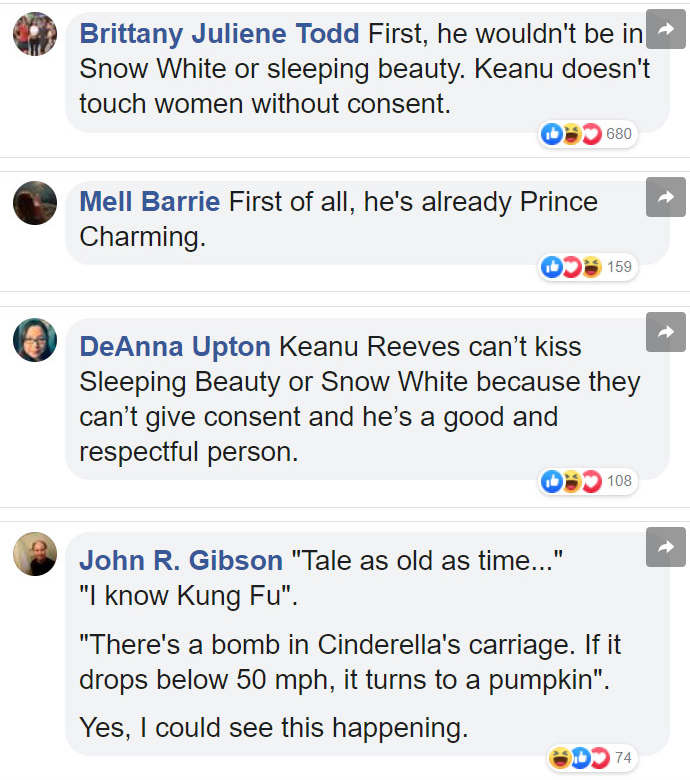The width and height of the screenshot is (690, 780).
Task: Click share arrow on Mell Barrie's comment
Action: [x=665, y=198]
